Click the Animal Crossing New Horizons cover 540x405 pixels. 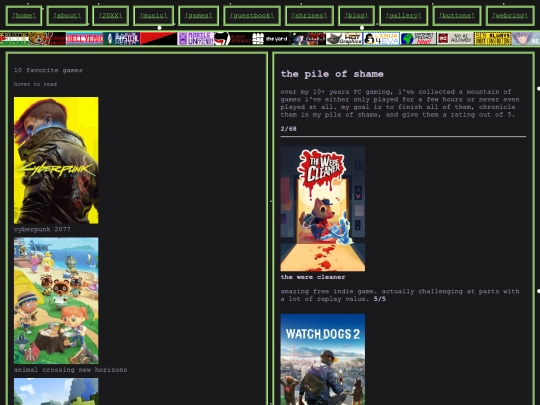click(x=56, y=301)
